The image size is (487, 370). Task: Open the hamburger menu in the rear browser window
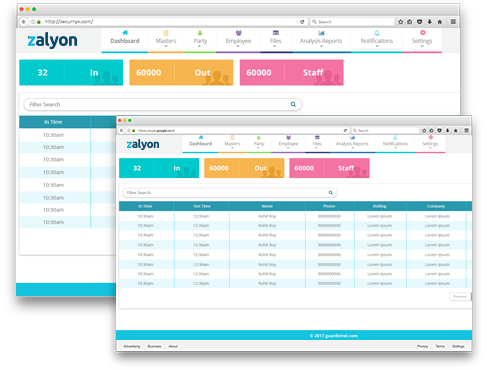pyautogui.click(x=453, y=22)
